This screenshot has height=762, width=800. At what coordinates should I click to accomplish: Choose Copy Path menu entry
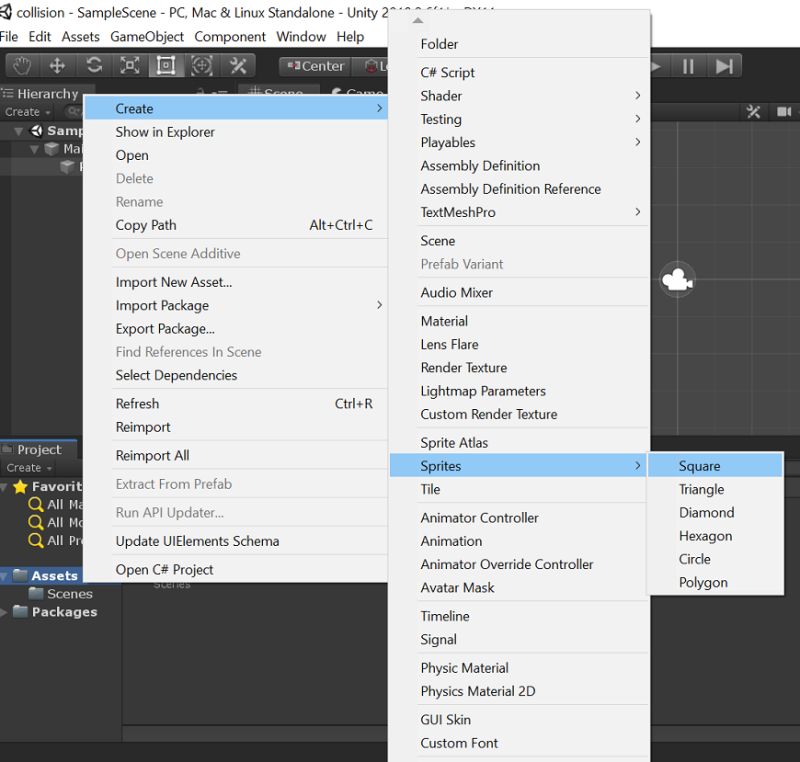236,225
